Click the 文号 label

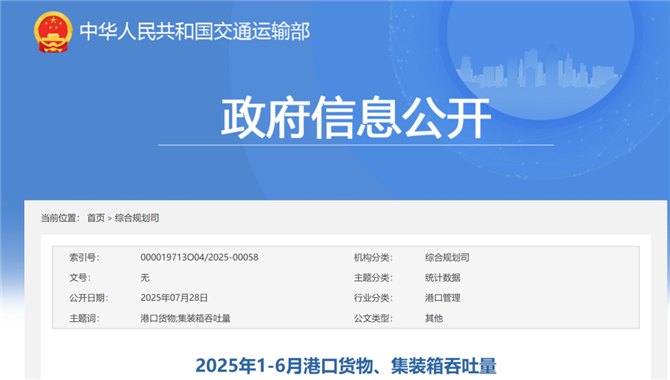coord(79,278)
